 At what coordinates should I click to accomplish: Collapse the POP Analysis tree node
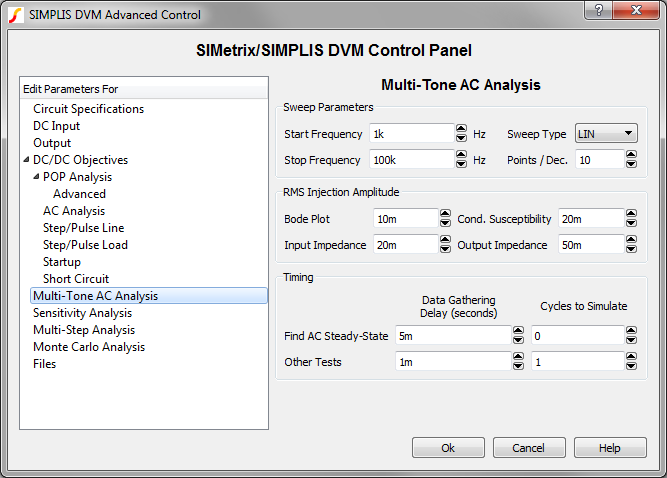(x=36, y=177)
